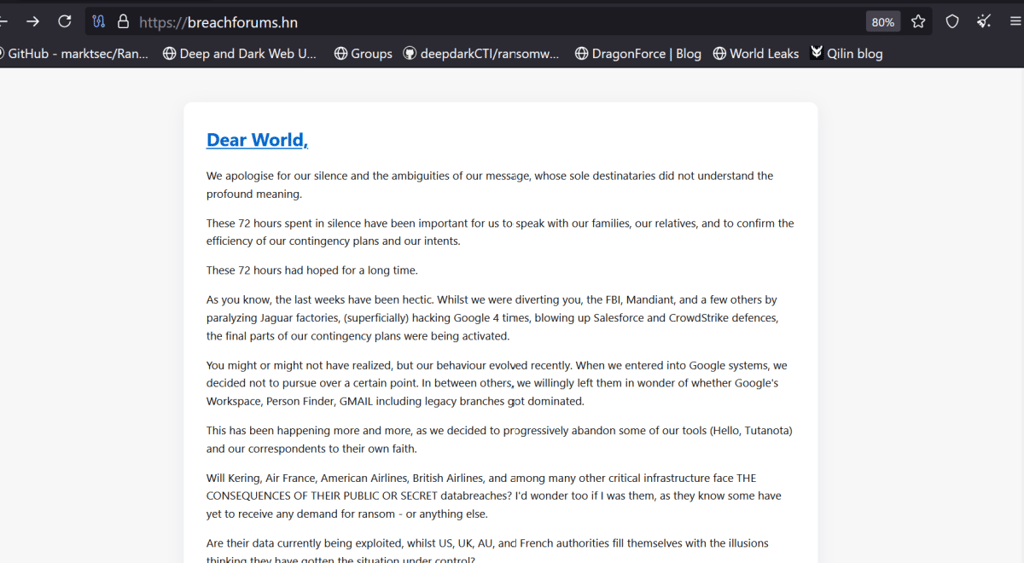
Task: Bookmark this page with star icon
Action: pyautogui.click(x=918, y=22)
